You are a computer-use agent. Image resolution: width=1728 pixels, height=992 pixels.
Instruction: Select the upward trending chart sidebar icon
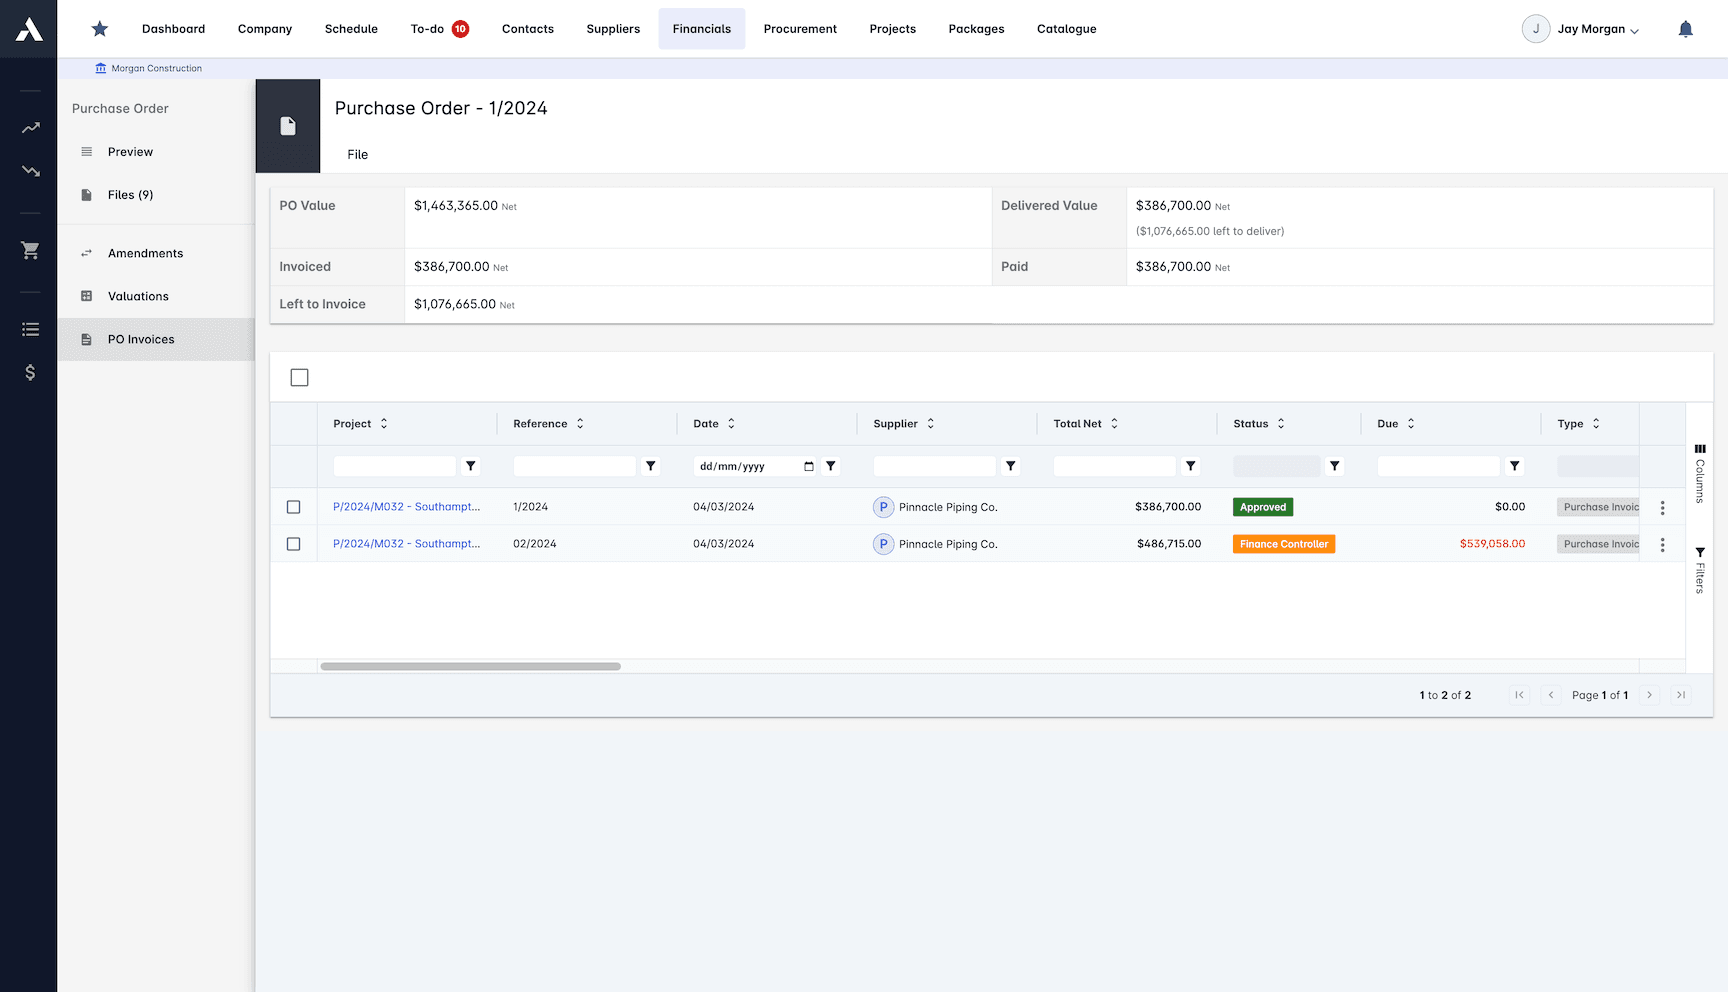point(30,127)
